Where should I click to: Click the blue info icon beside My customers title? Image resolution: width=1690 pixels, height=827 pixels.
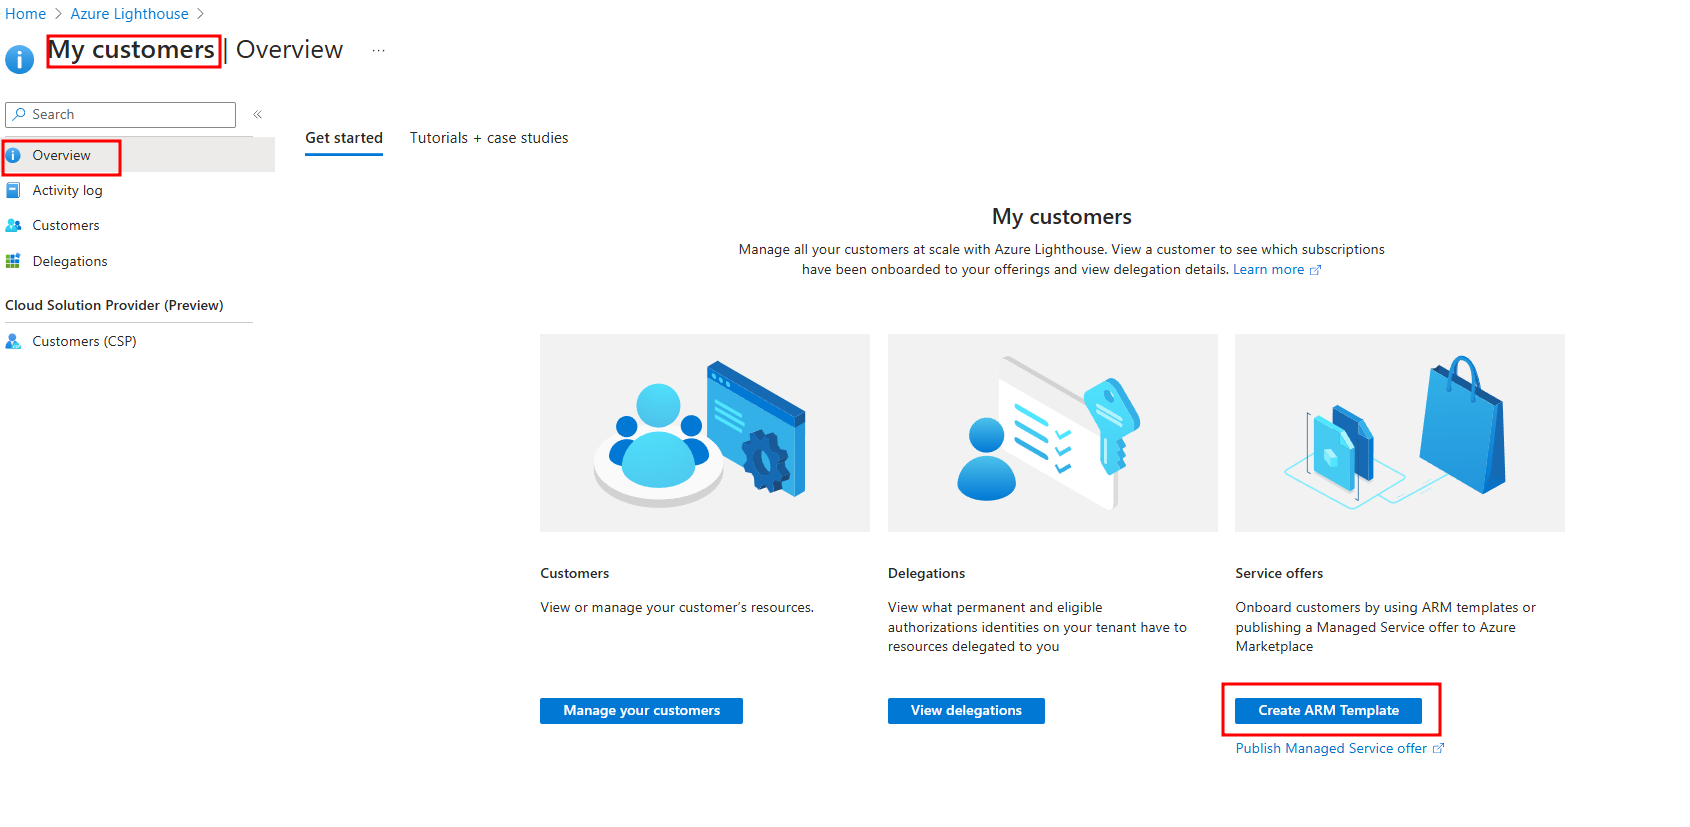[x=19, y=59]
